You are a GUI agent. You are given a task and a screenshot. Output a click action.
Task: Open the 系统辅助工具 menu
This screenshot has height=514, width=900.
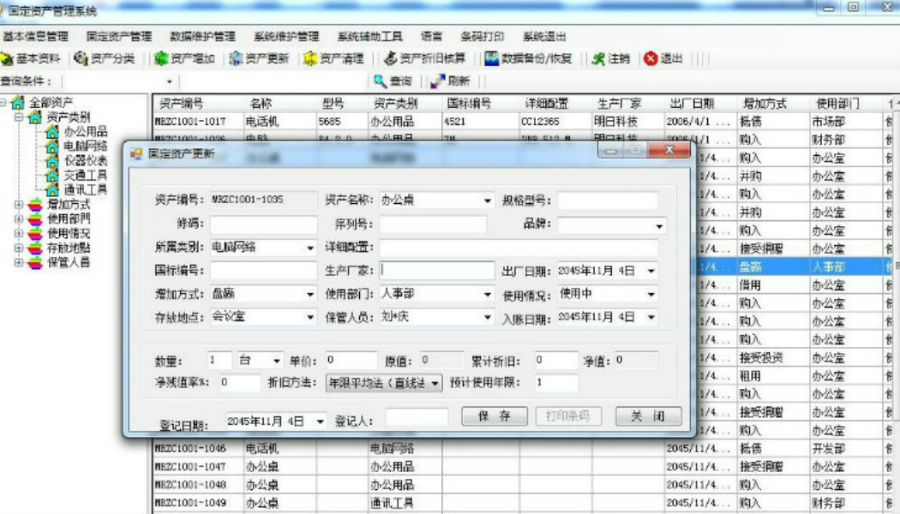370,36
